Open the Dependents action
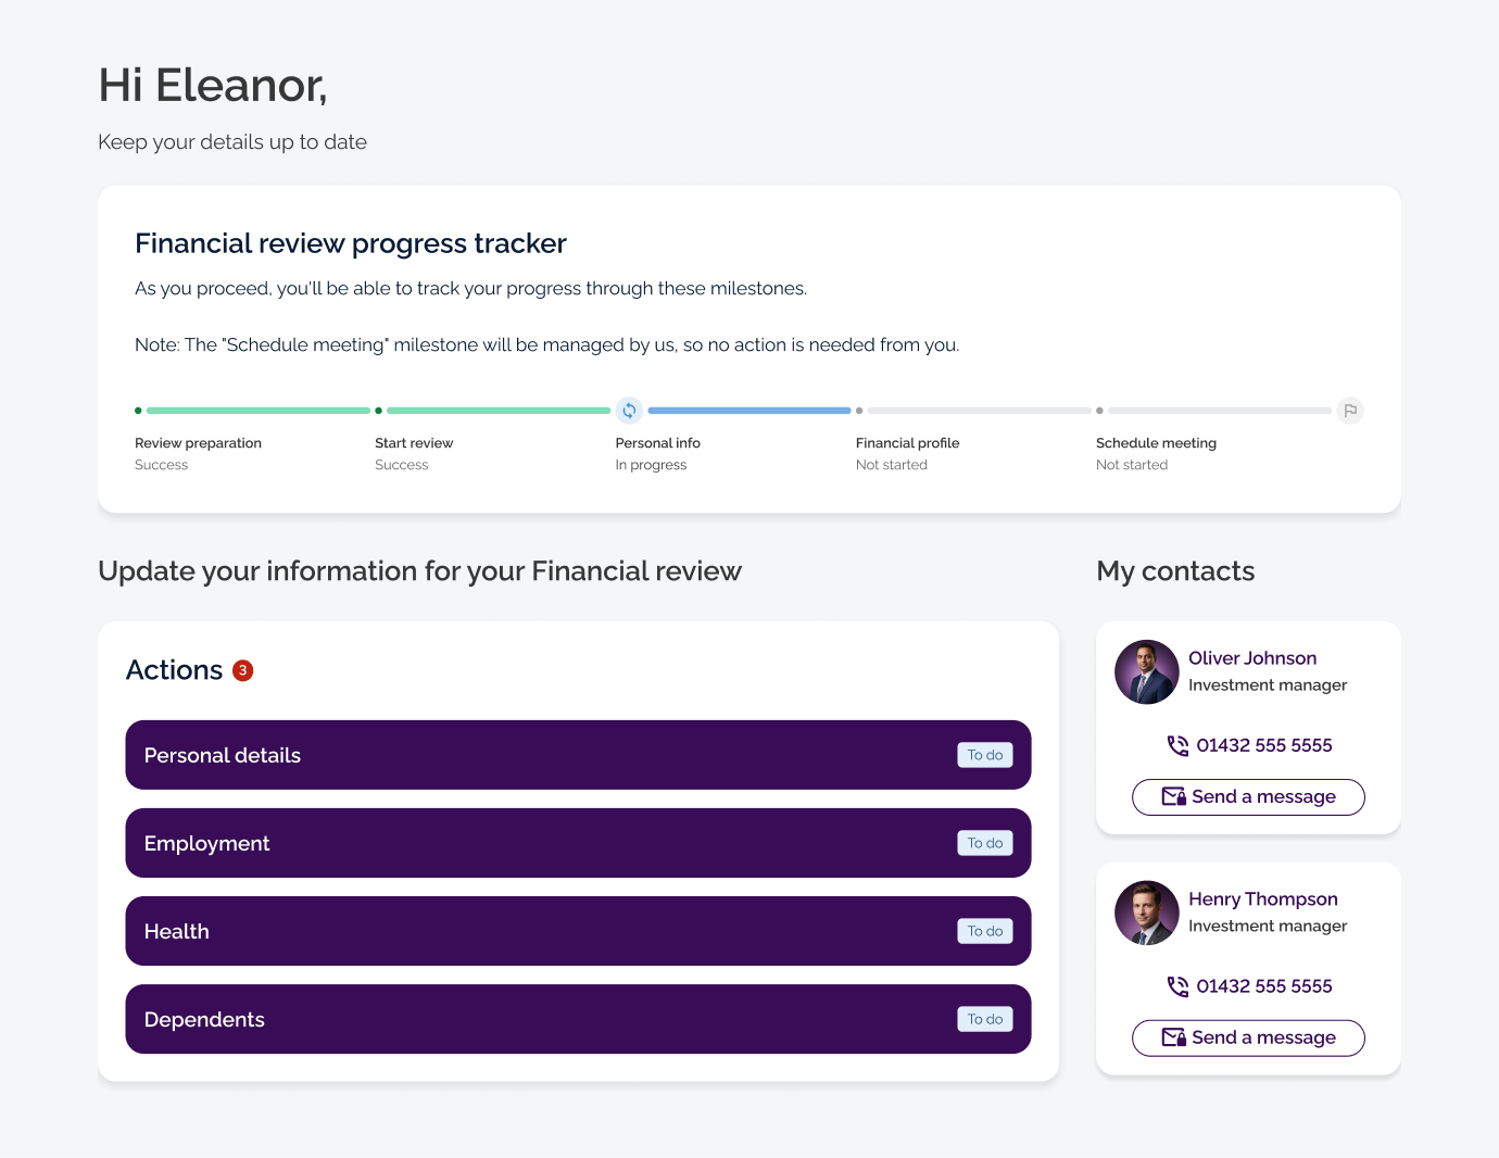This screenshot has height=1158, width=1499. (578, 1019)
